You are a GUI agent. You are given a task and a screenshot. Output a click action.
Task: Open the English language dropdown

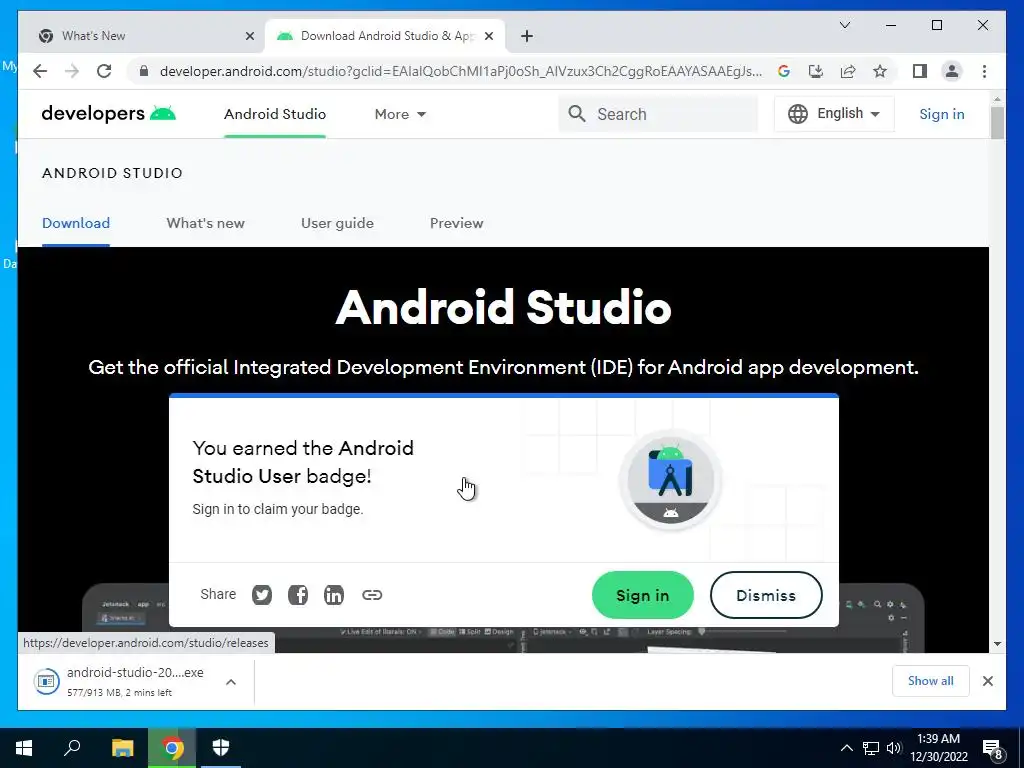pyautogui.click(x=834, y=114)
